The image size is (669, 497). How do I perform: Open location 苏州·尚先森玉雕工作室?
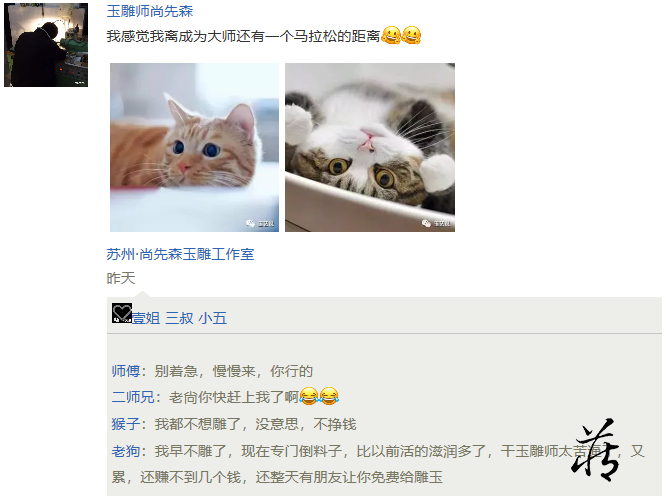pyautogui.click(x=180, y=254)
